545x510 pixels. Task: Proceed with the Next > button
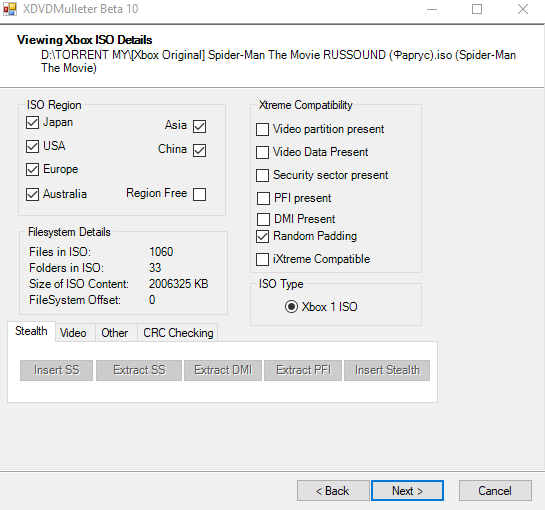[407, 491]
